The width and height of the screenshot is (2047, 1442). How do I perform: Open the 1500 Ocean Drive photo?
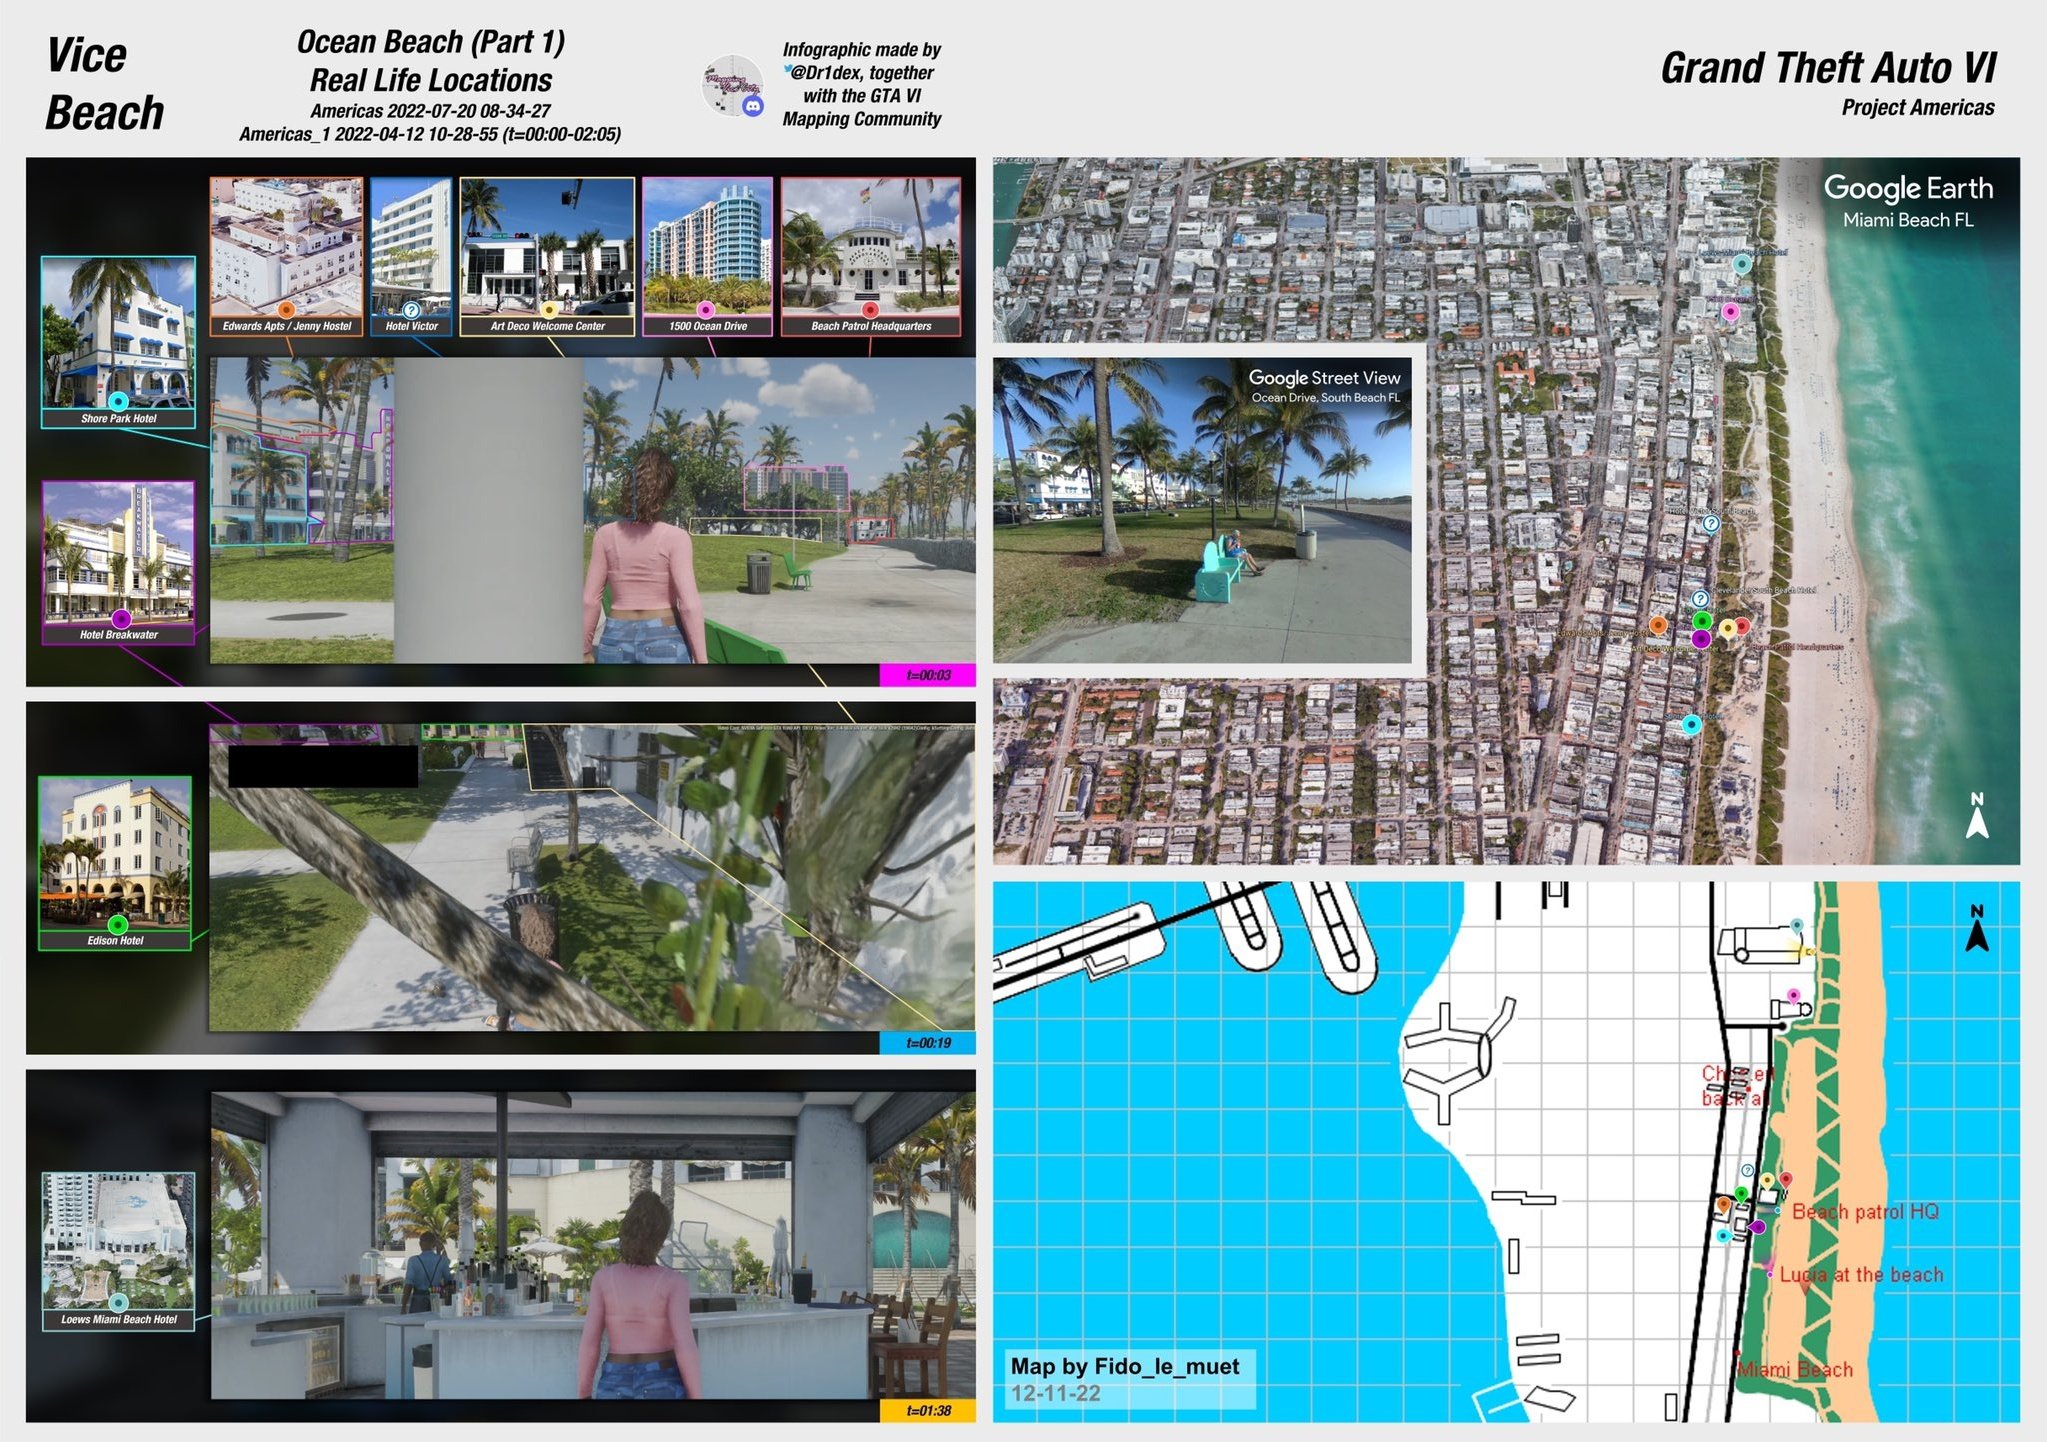707,248
